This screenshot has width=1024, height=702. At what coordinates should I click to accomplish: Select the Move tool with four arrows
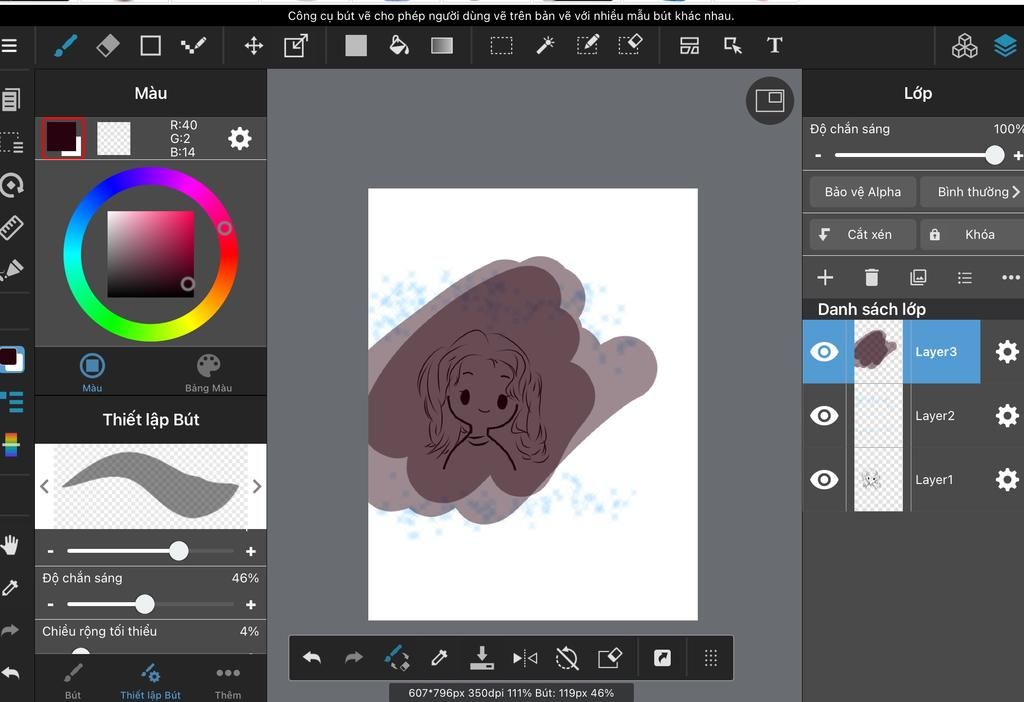[x=253, y=46]
